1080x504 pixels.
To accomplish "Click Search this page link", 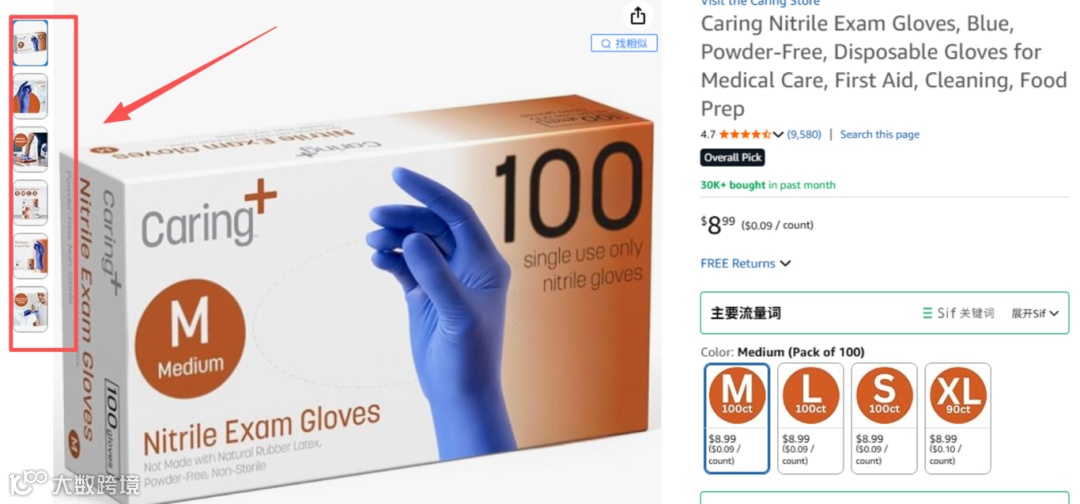I will 880,134.
